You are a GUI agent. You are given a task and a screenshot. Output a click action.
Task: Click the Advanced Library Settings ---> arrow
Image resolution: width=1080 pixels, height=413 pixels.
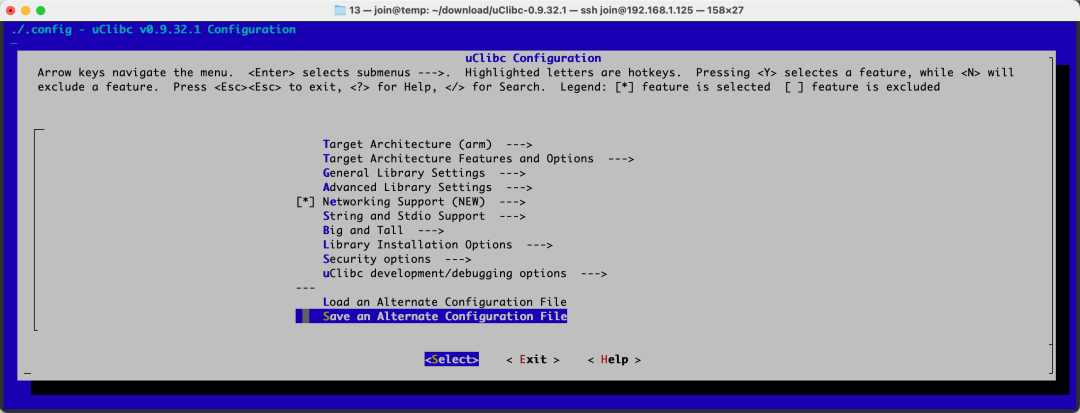(519, 187)
